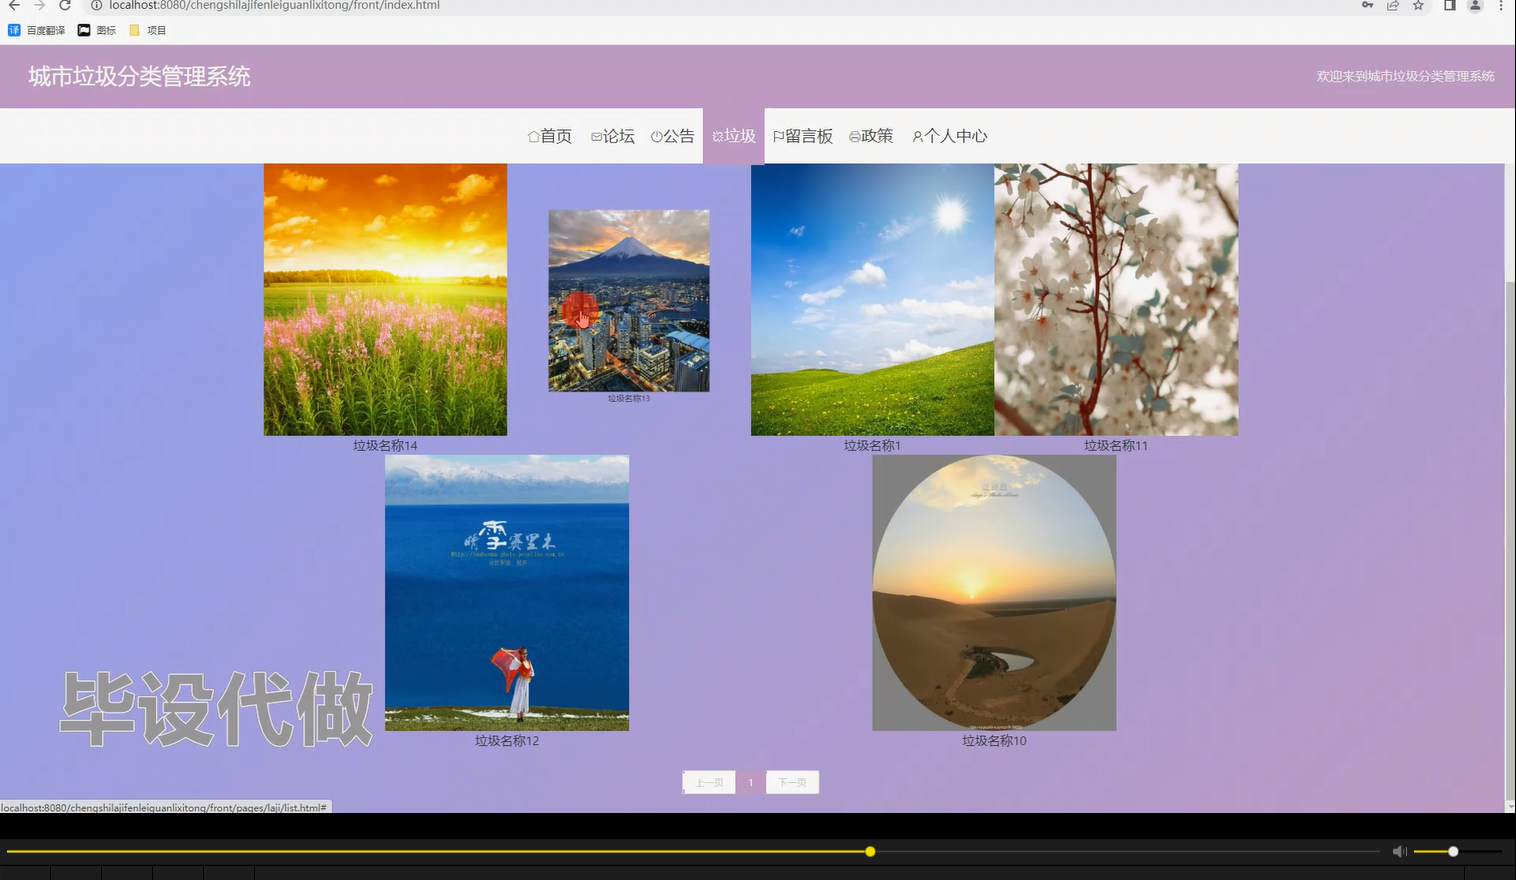Screen dimensions: 1516x880
Task: Mute the video with the speaker icon
Action: tap(1400, 851)
